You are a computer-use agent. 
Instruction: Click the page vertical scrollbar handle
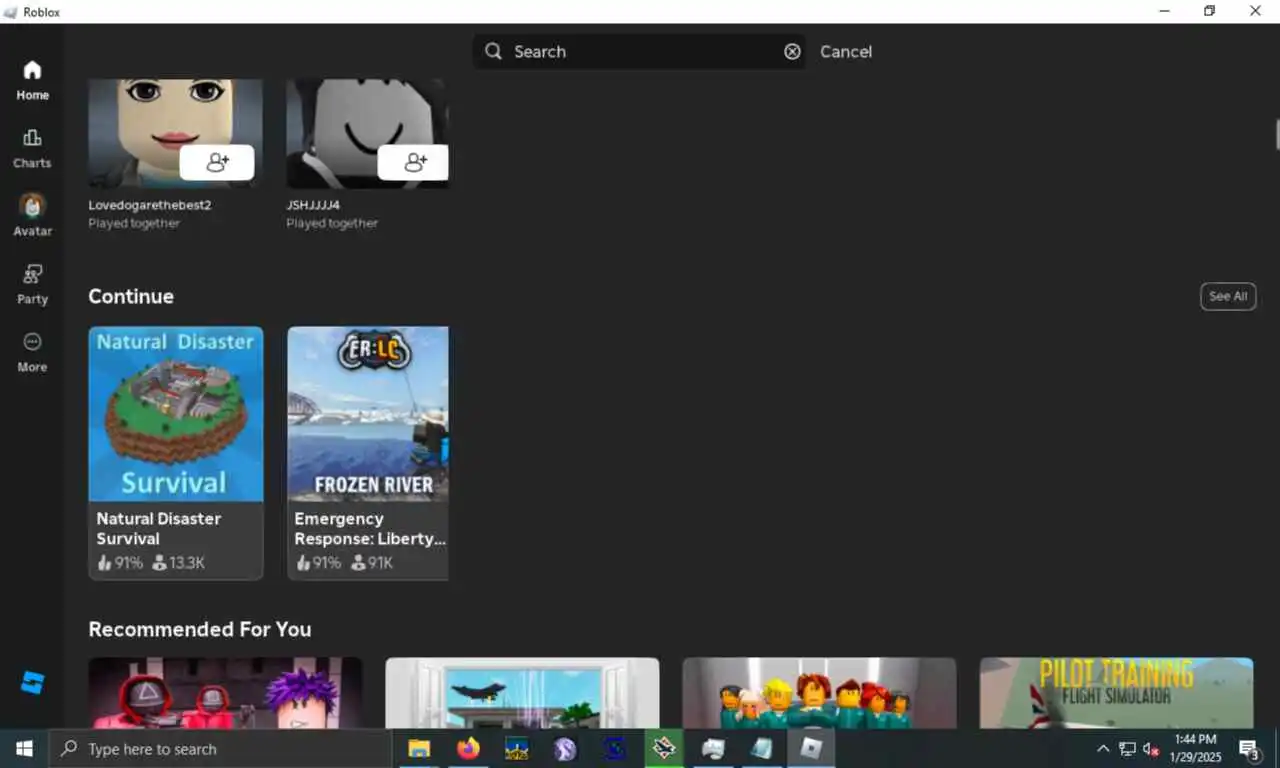(x=1277, y=134)
